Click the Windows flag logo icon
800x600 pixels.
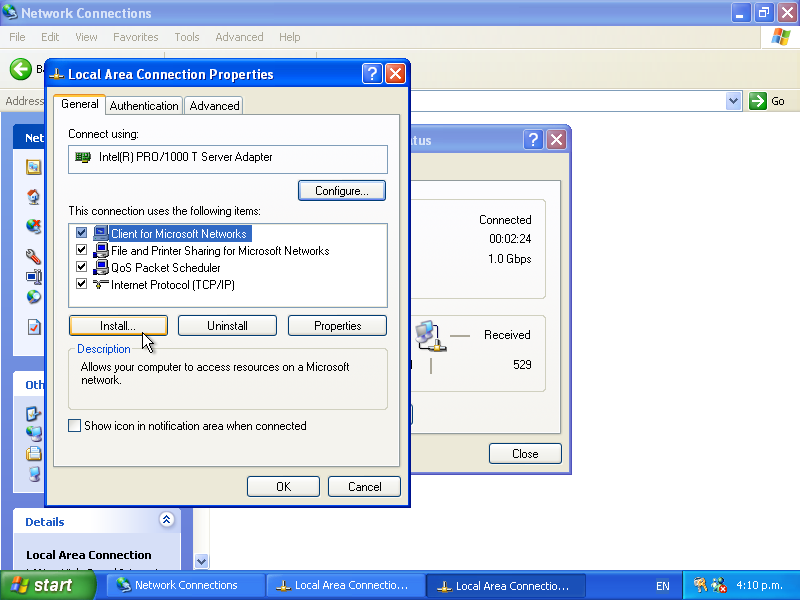tap(781, 37)
